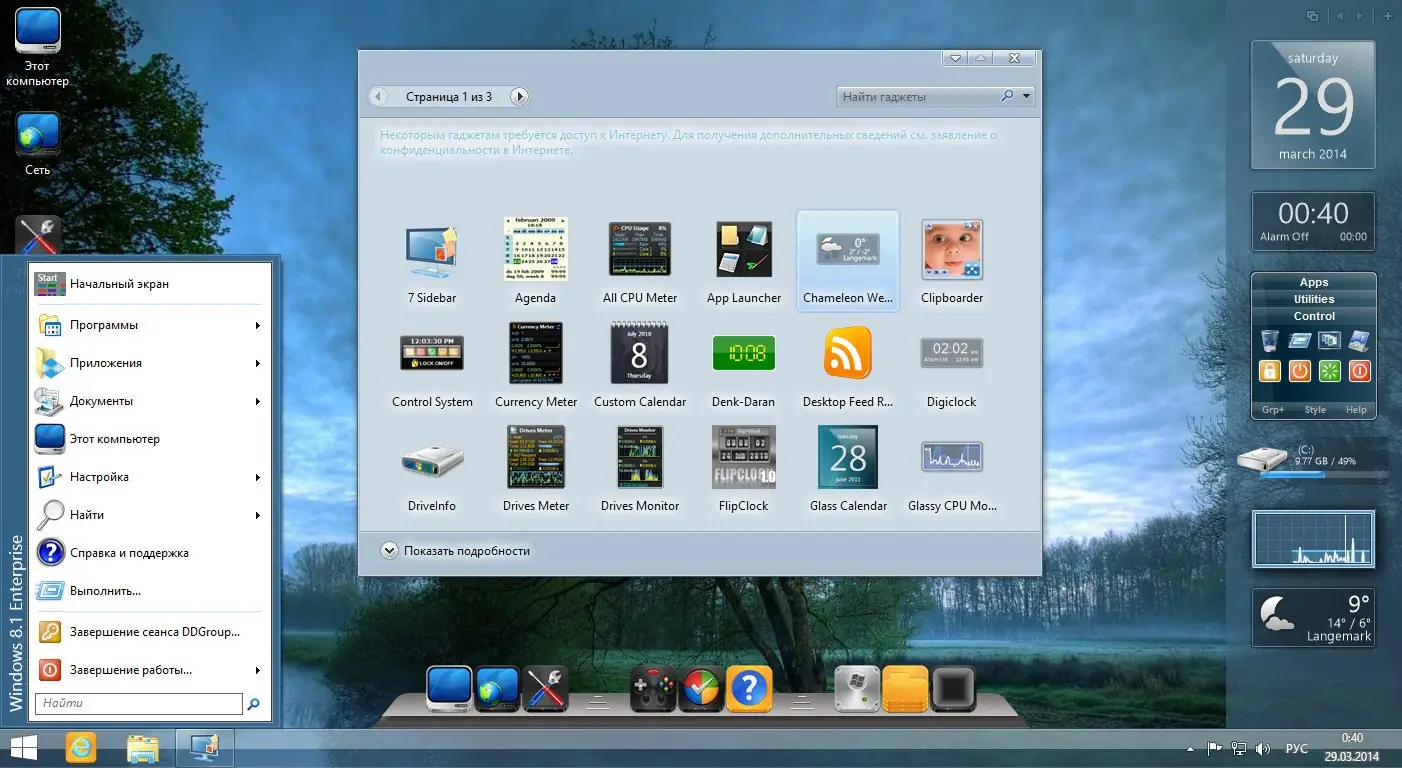Select the Glass Calendar gadget
Screen dimensions: 1402x768
click(848, 457)
